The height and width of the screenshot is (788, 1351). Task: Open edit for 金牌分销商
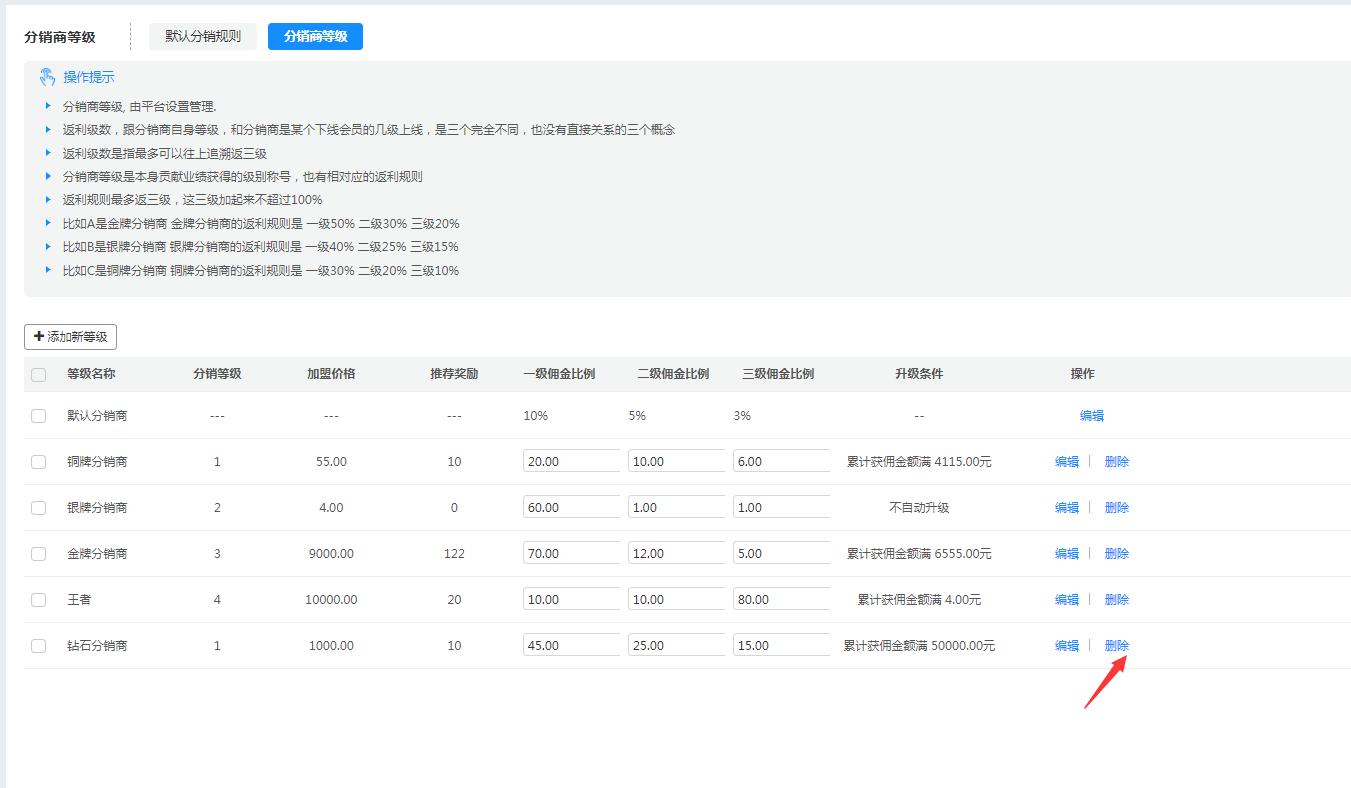click(1066, 554)
